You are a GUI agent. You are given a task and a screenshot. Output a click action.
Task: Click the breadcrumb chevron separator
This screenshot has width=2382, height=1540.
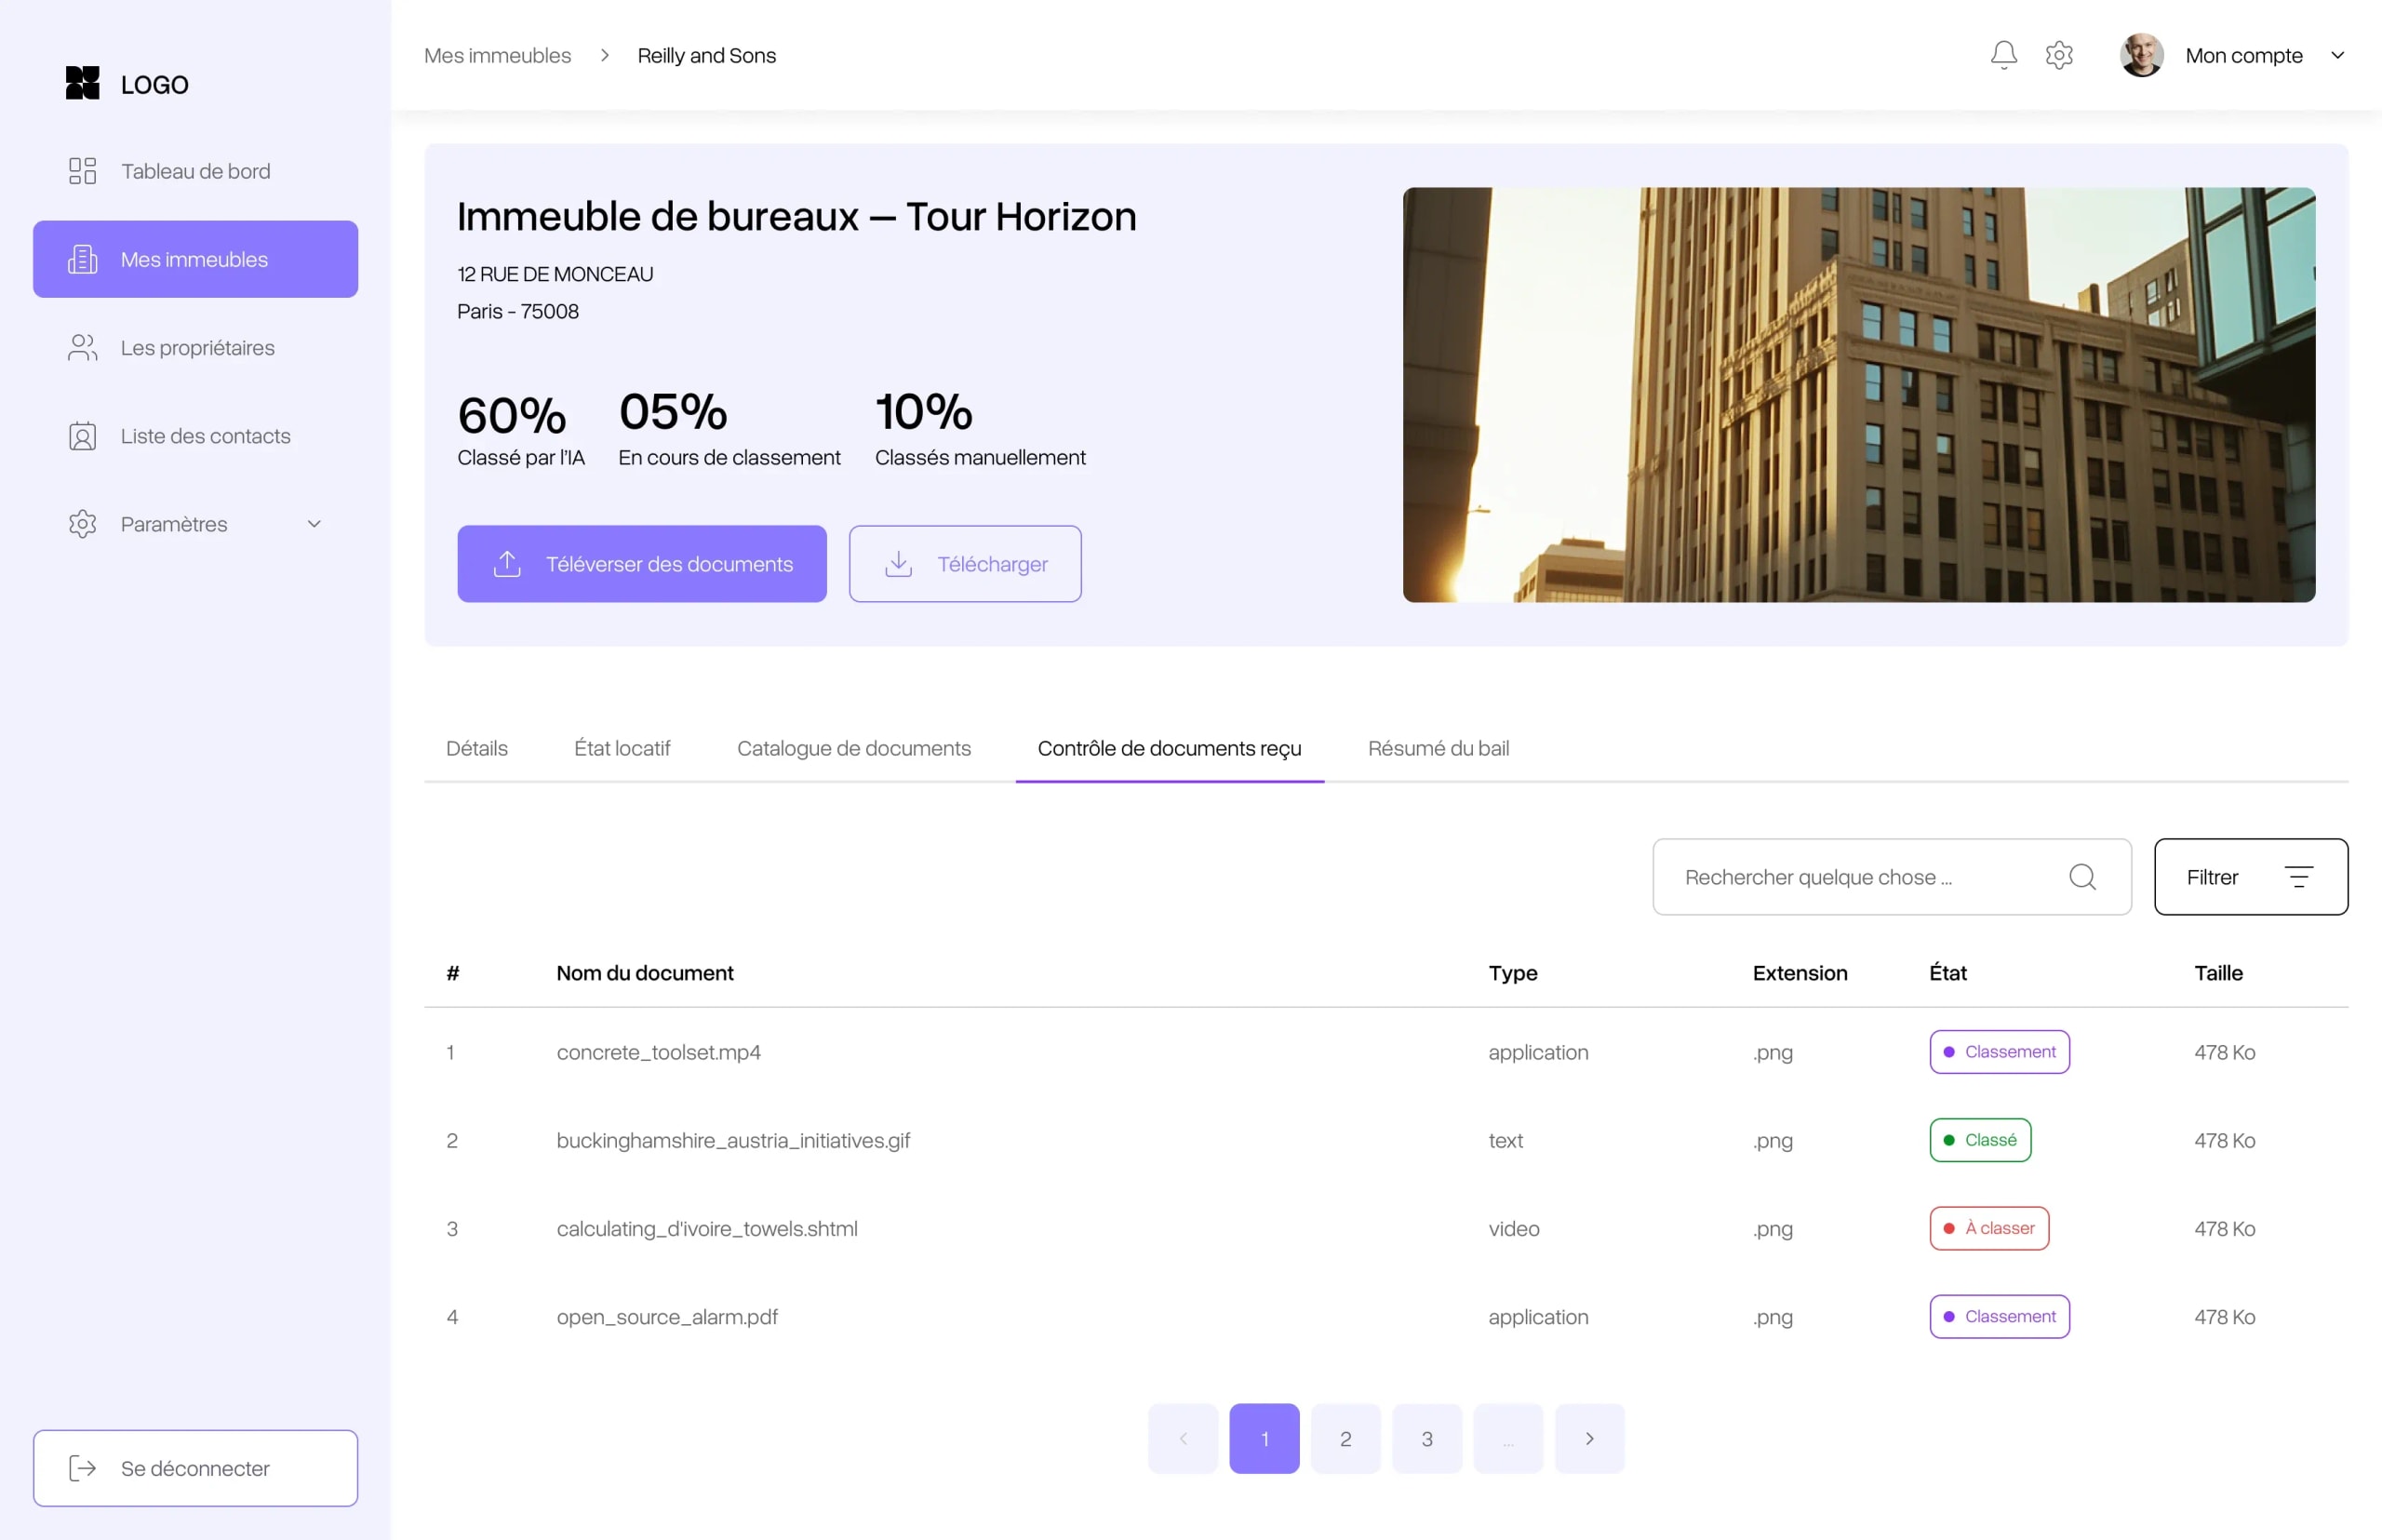tap(604, 55)
